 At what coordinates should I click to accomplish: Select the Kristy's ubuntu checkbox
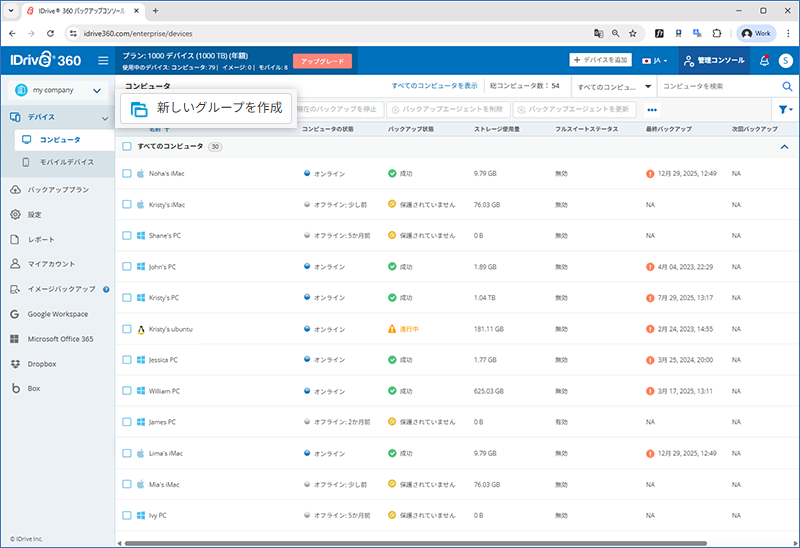click(127, 329)
